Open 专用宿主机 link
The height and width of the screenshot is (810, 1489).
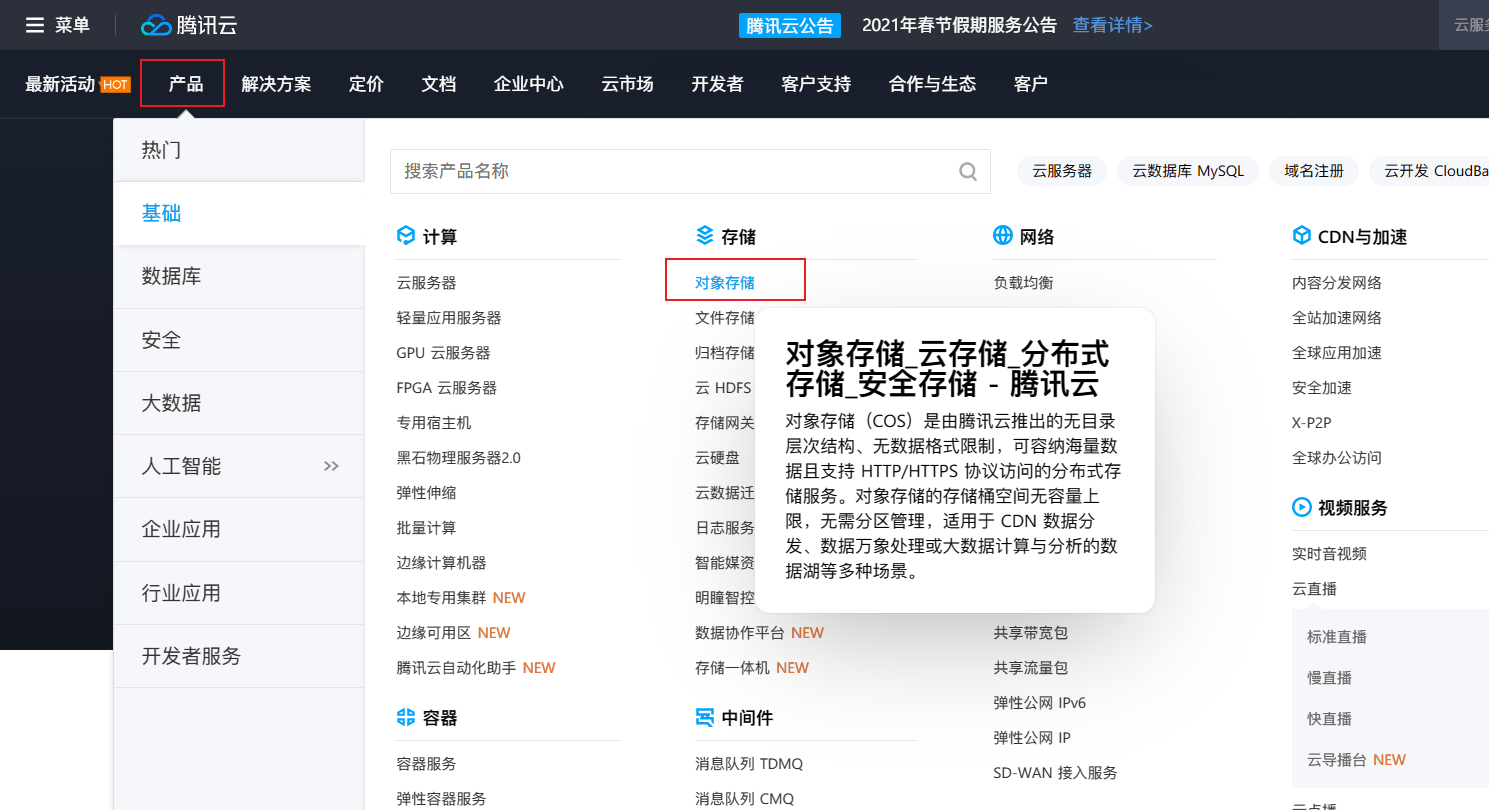pyautogui.click(x=434, y=423)
